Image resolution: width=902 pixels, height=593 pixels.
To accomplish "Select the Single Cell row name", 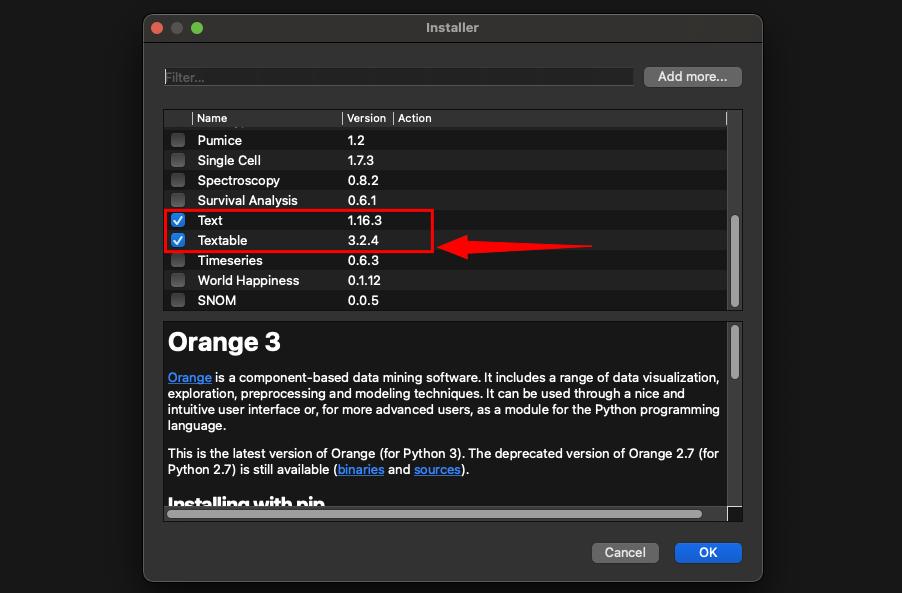I will tap(229, 160).
